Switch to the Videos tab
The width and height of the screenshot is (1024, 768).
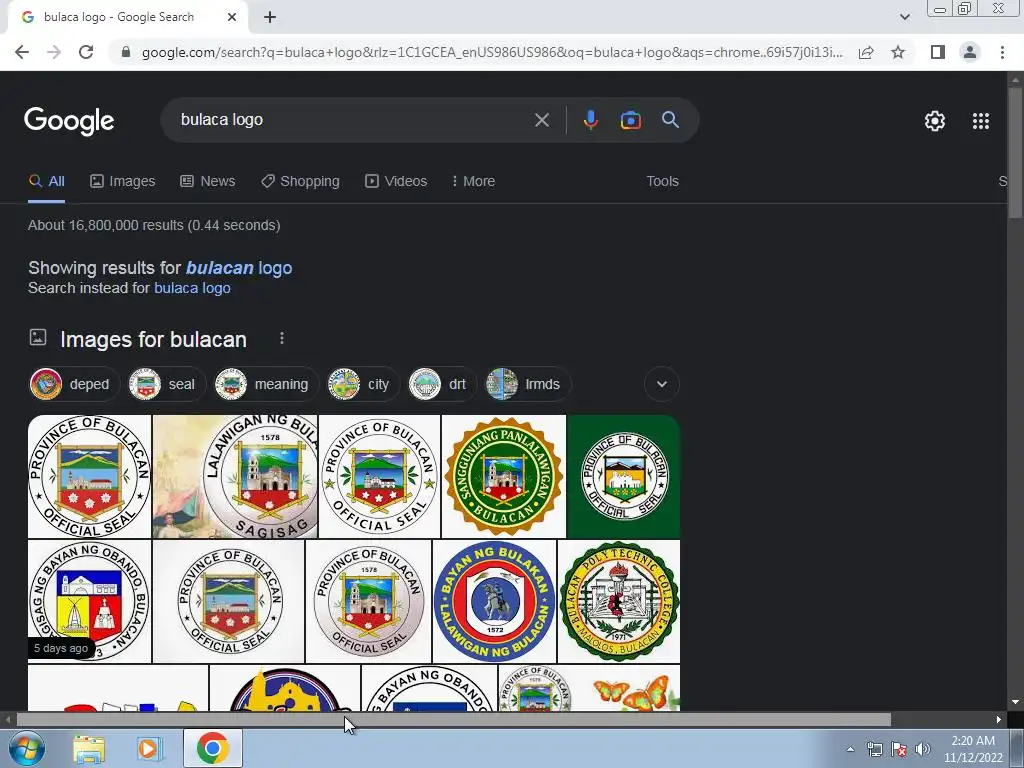pos(396,181)
